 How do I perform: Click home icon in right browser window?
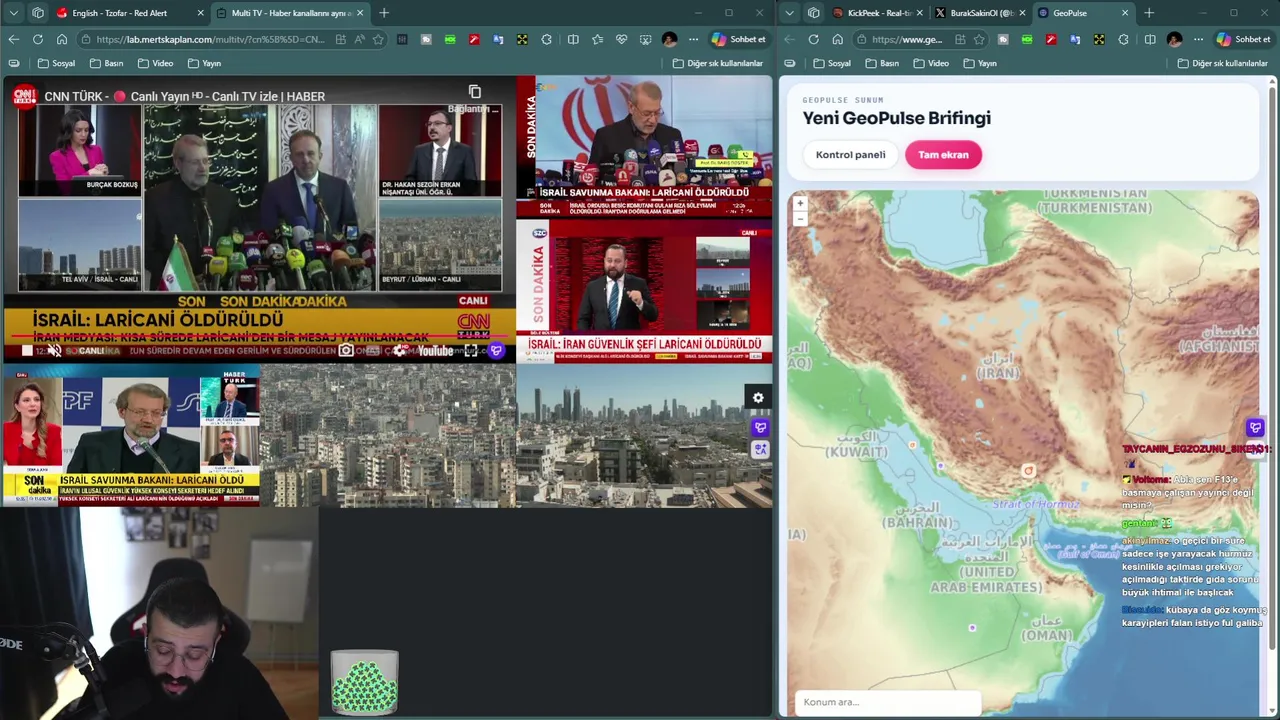pyautogui.click(x=837, y=39)
